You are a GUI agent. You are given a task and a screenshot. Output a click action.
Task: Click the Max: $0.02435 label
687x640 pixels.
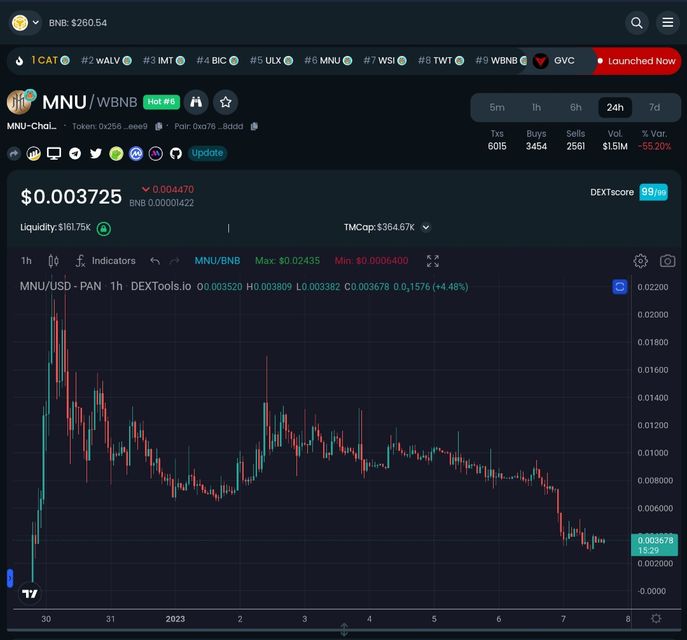click(x=287, y=261)
